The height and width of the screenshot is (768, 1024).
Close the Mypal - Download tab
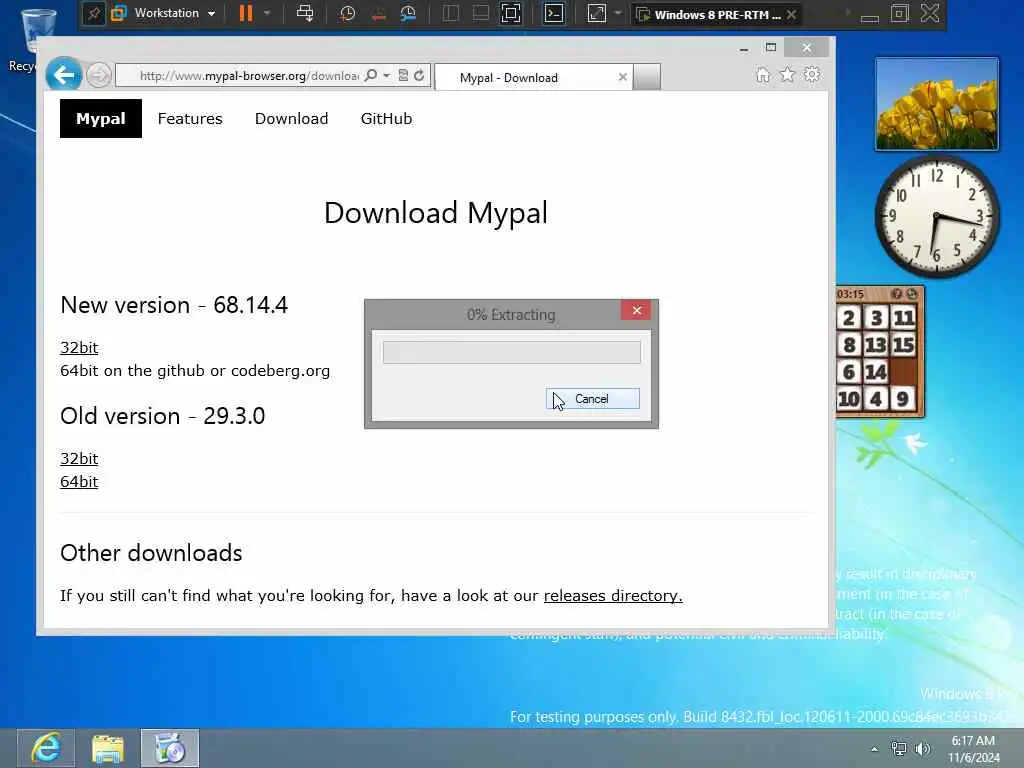622,77
